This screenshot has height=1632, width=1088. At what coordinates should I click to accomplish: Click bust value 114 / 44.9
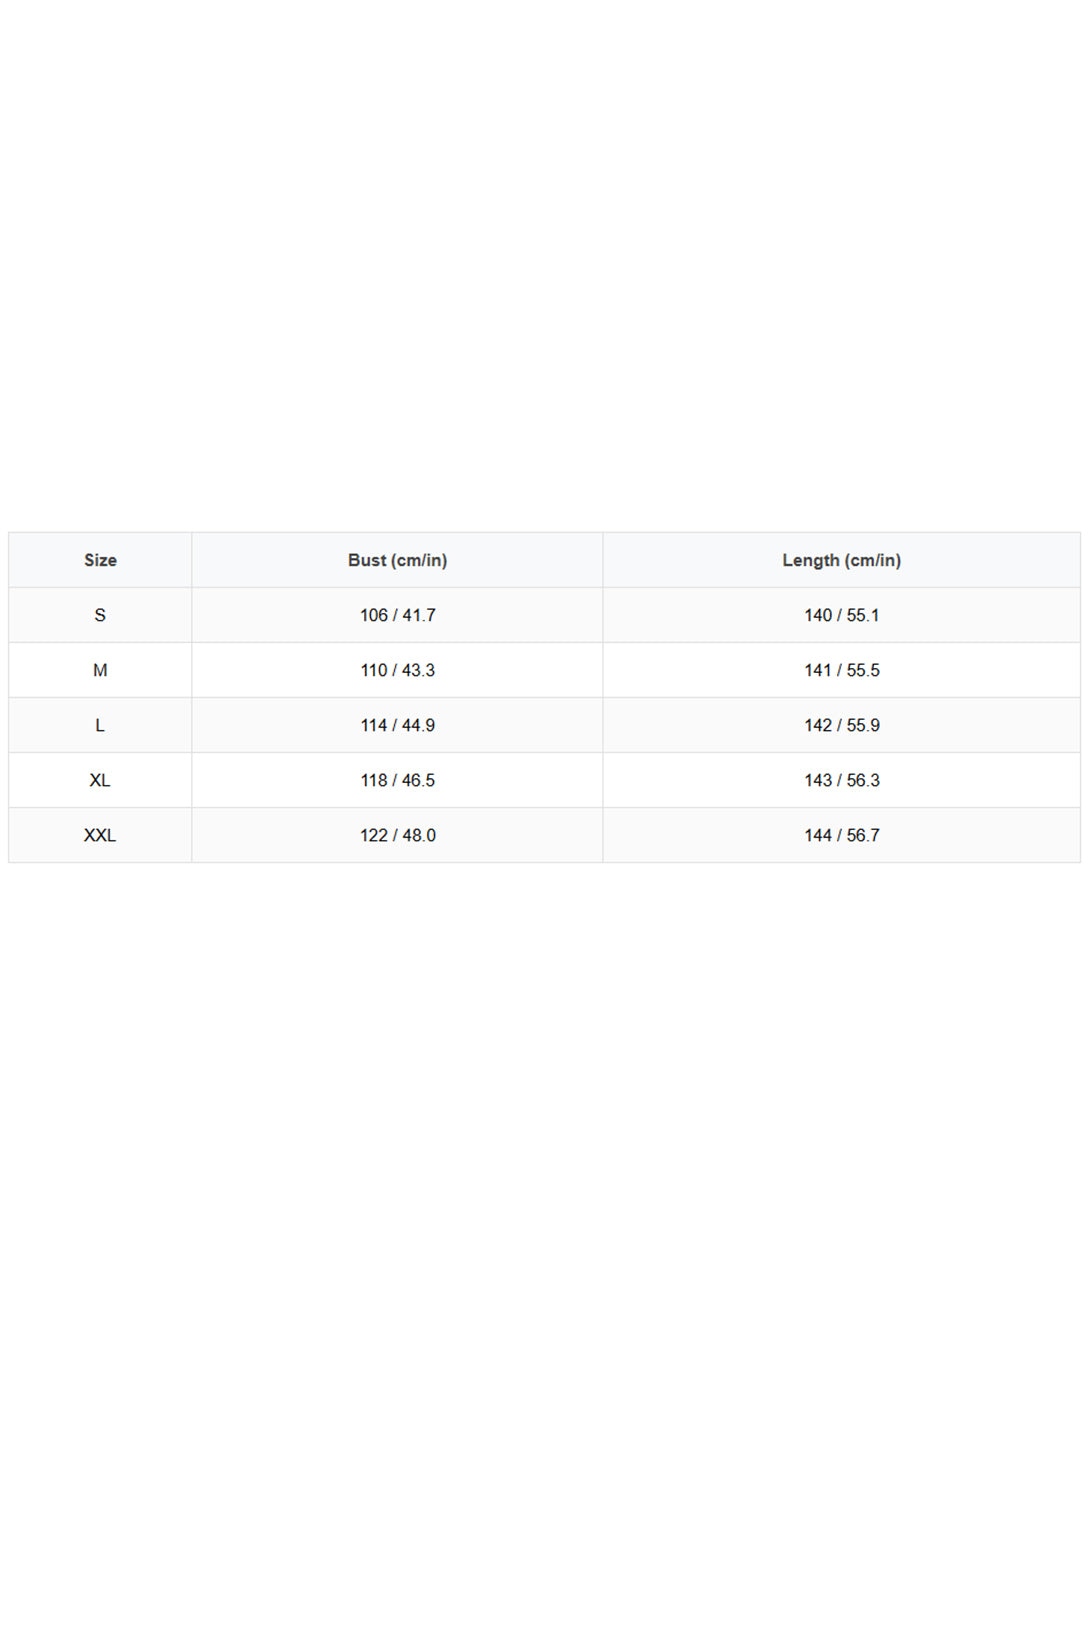coord(397,725)
